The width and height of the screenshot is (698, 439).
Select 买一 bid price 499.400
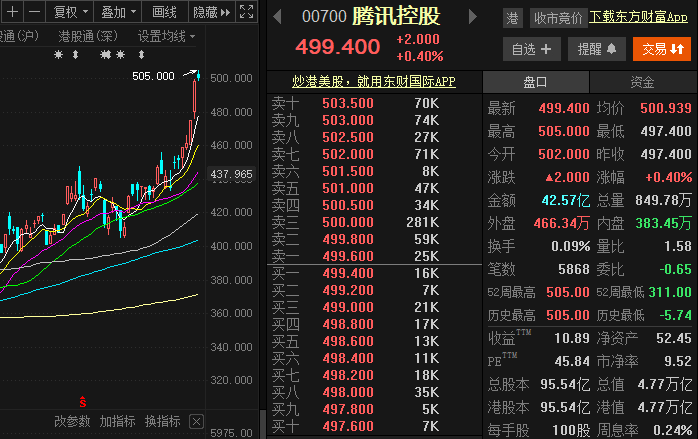tap(348, 273)
